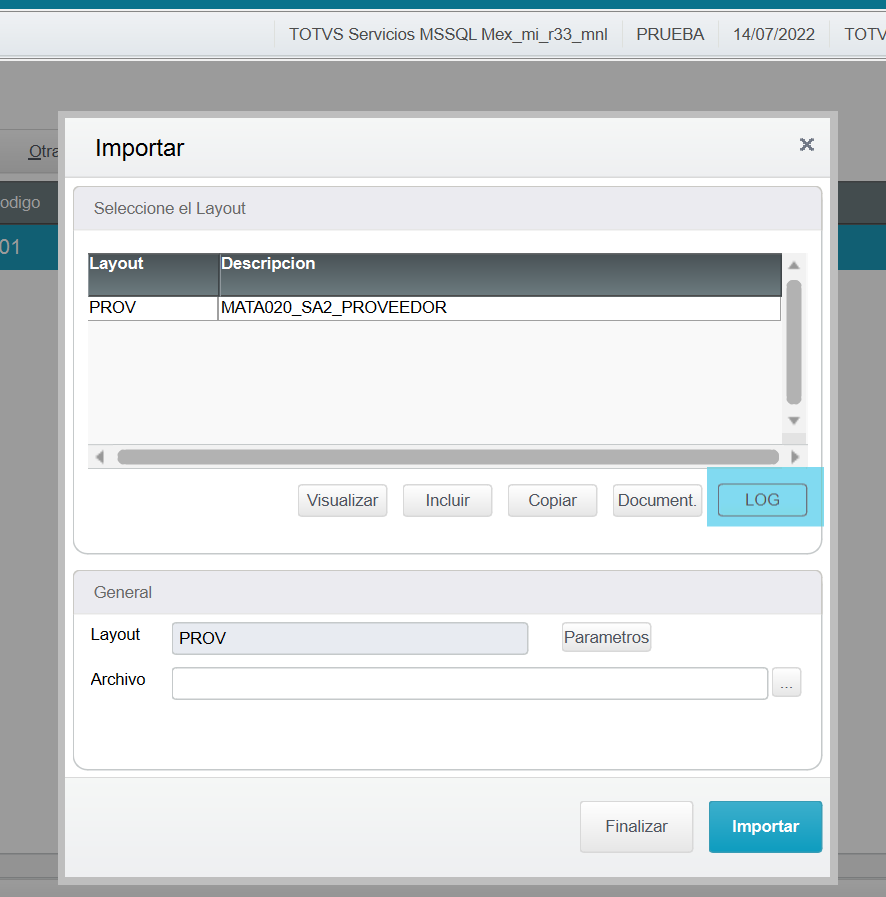Click the General panel header
Screen dimensions: 886x897
pyautogui.click(x=447, y=592)
